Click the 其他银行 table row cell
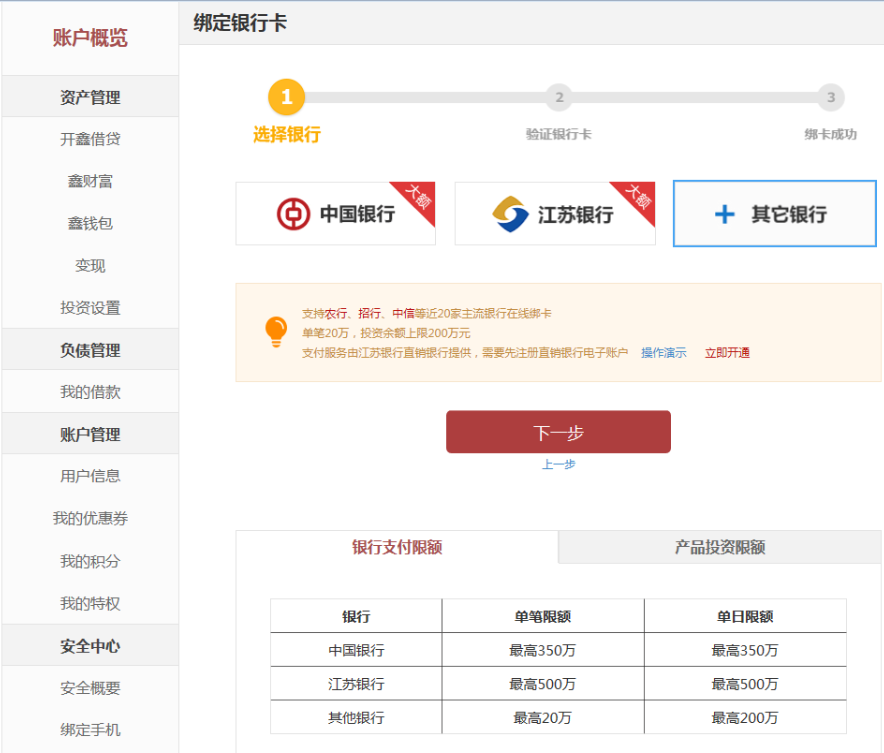Image resolution: width=884 pixels, height=753 pixels. [x=356, y=717]
